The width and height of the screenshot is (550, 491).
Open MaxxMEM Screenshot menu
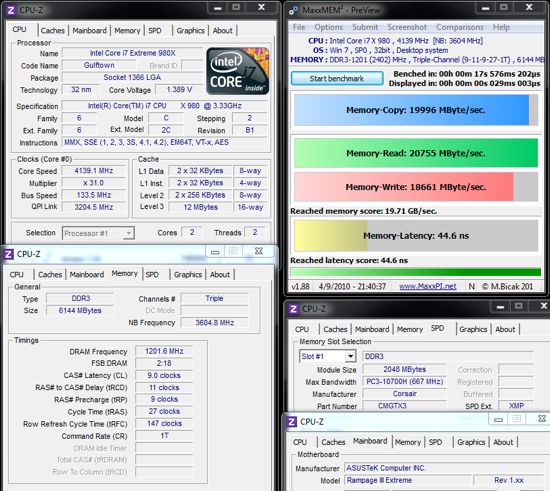407,27
